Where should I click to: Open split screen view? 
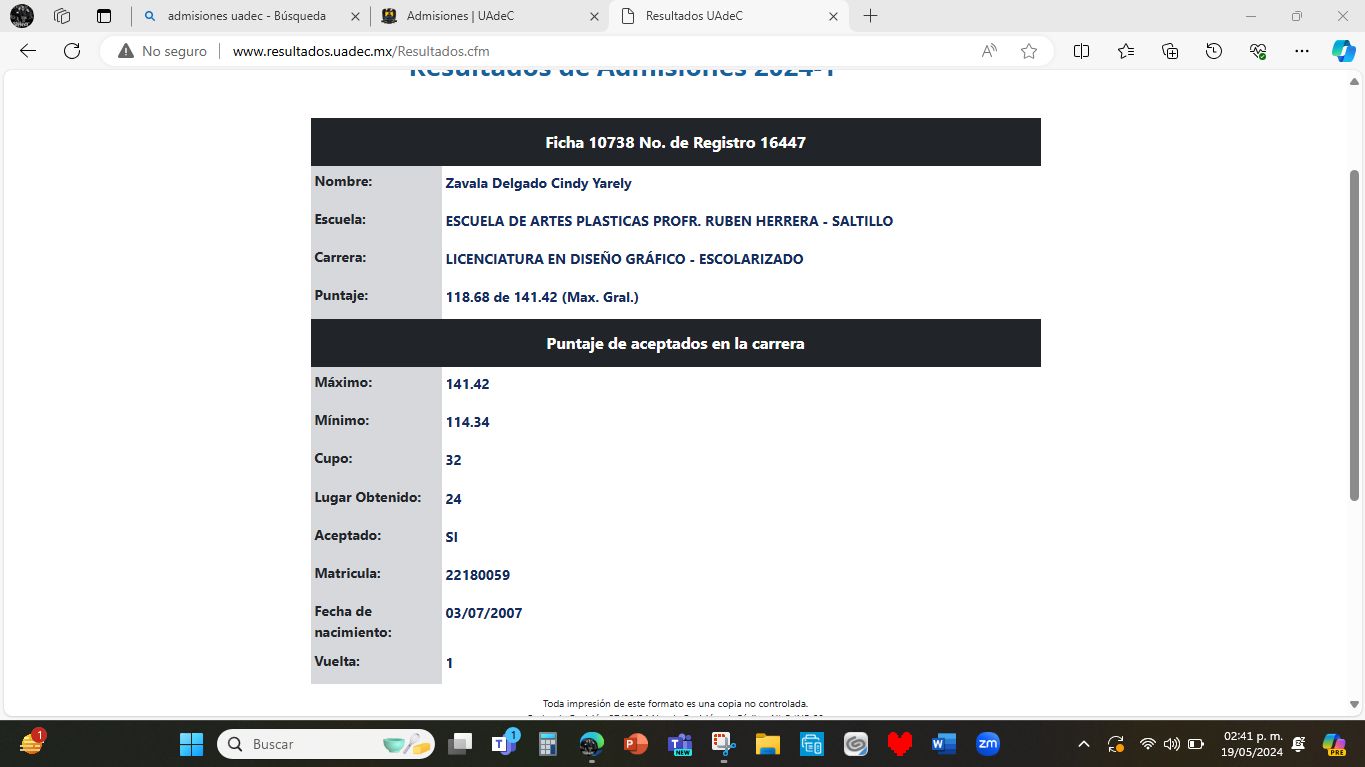coord(1081,51)
